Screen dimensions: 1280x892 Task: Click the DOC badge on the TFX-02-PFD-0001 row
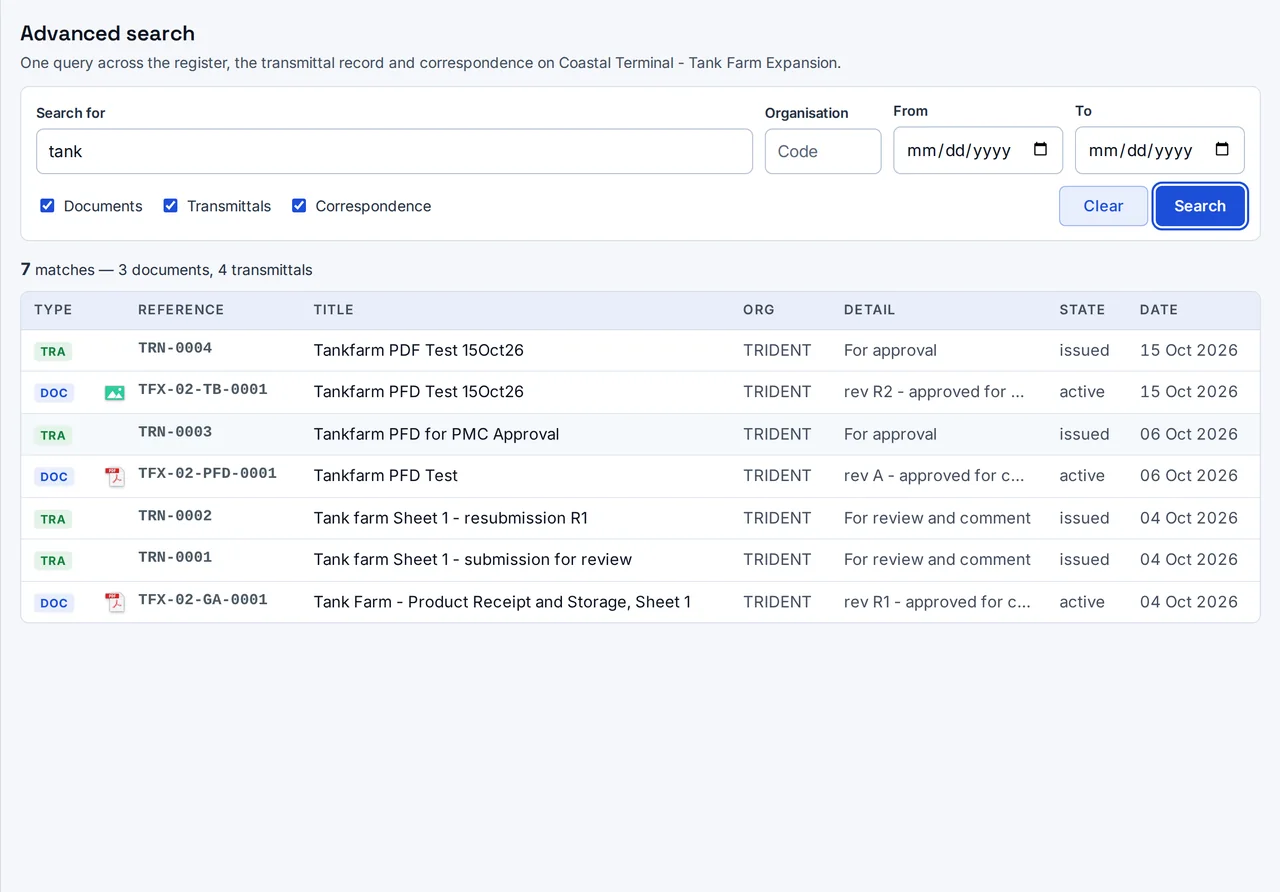(x=54, y=477)
